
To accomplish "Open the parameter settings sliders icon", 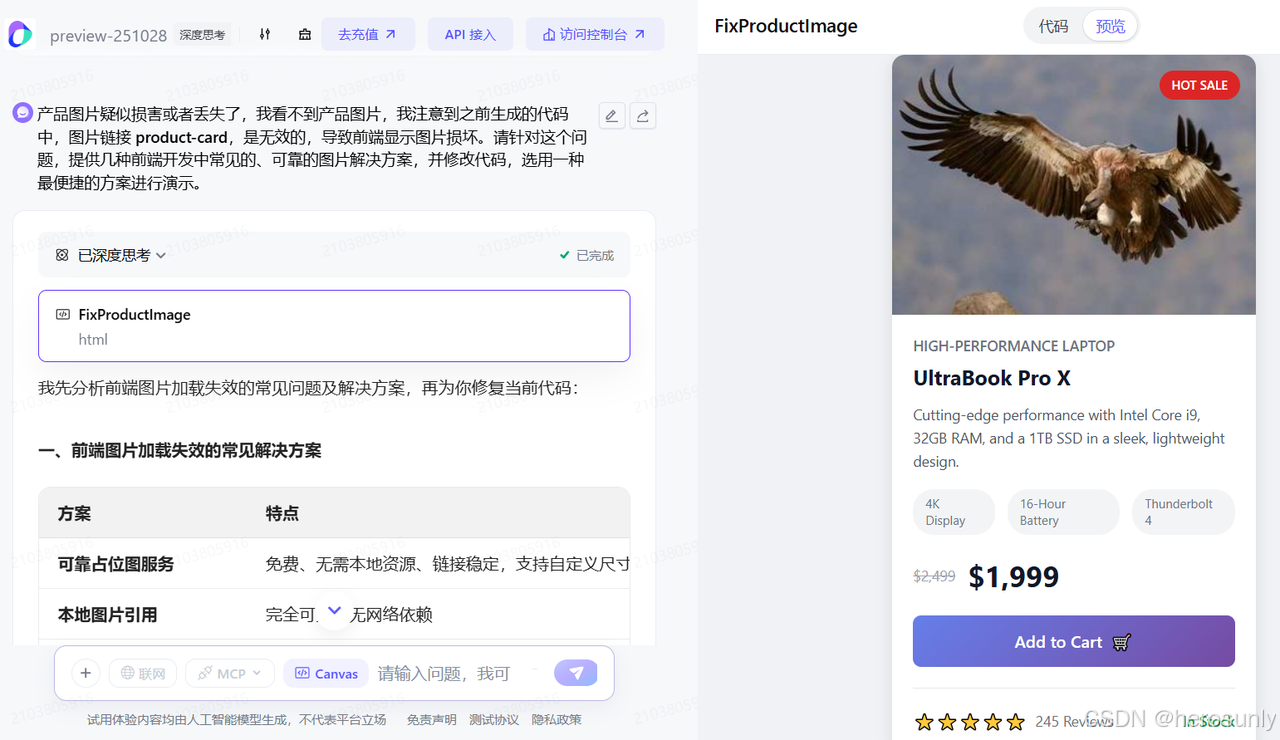I will 265,34.
